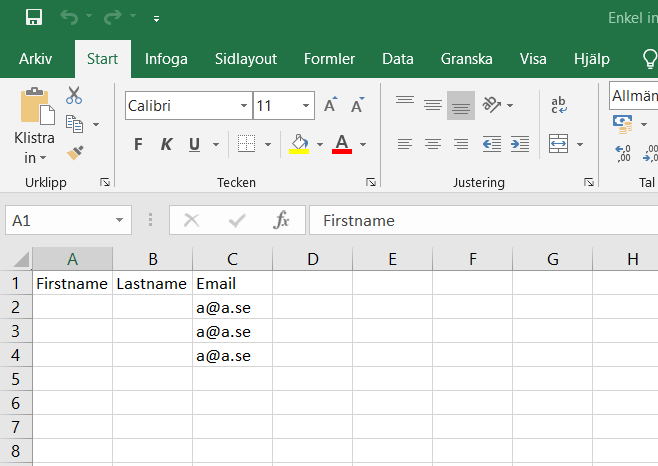Screen dimensions: 658x466
Task: Click the Klistra in paste clipboard icon
Action: point(37,106)
